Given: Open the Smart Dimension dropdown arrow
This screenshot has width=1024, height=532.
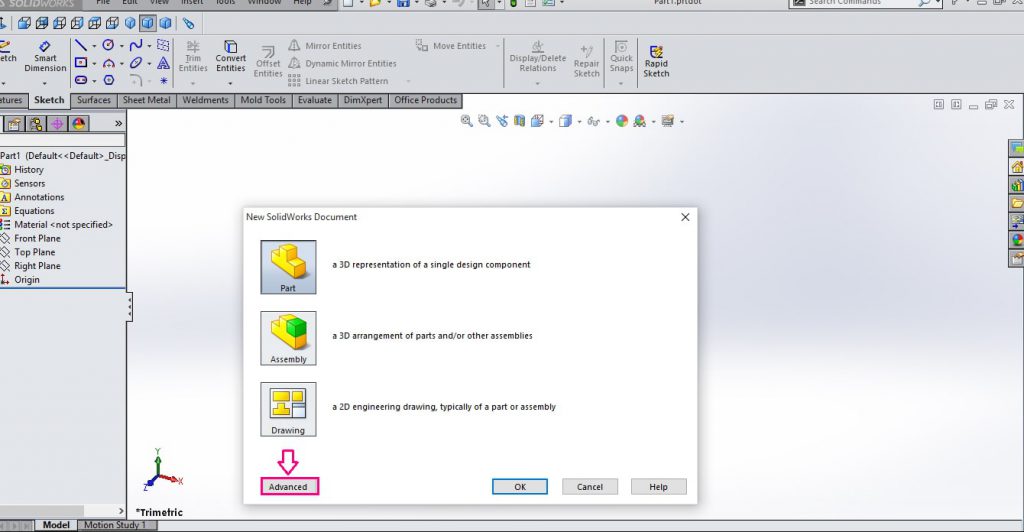Looking at the screenshot, I should (44, 83).
